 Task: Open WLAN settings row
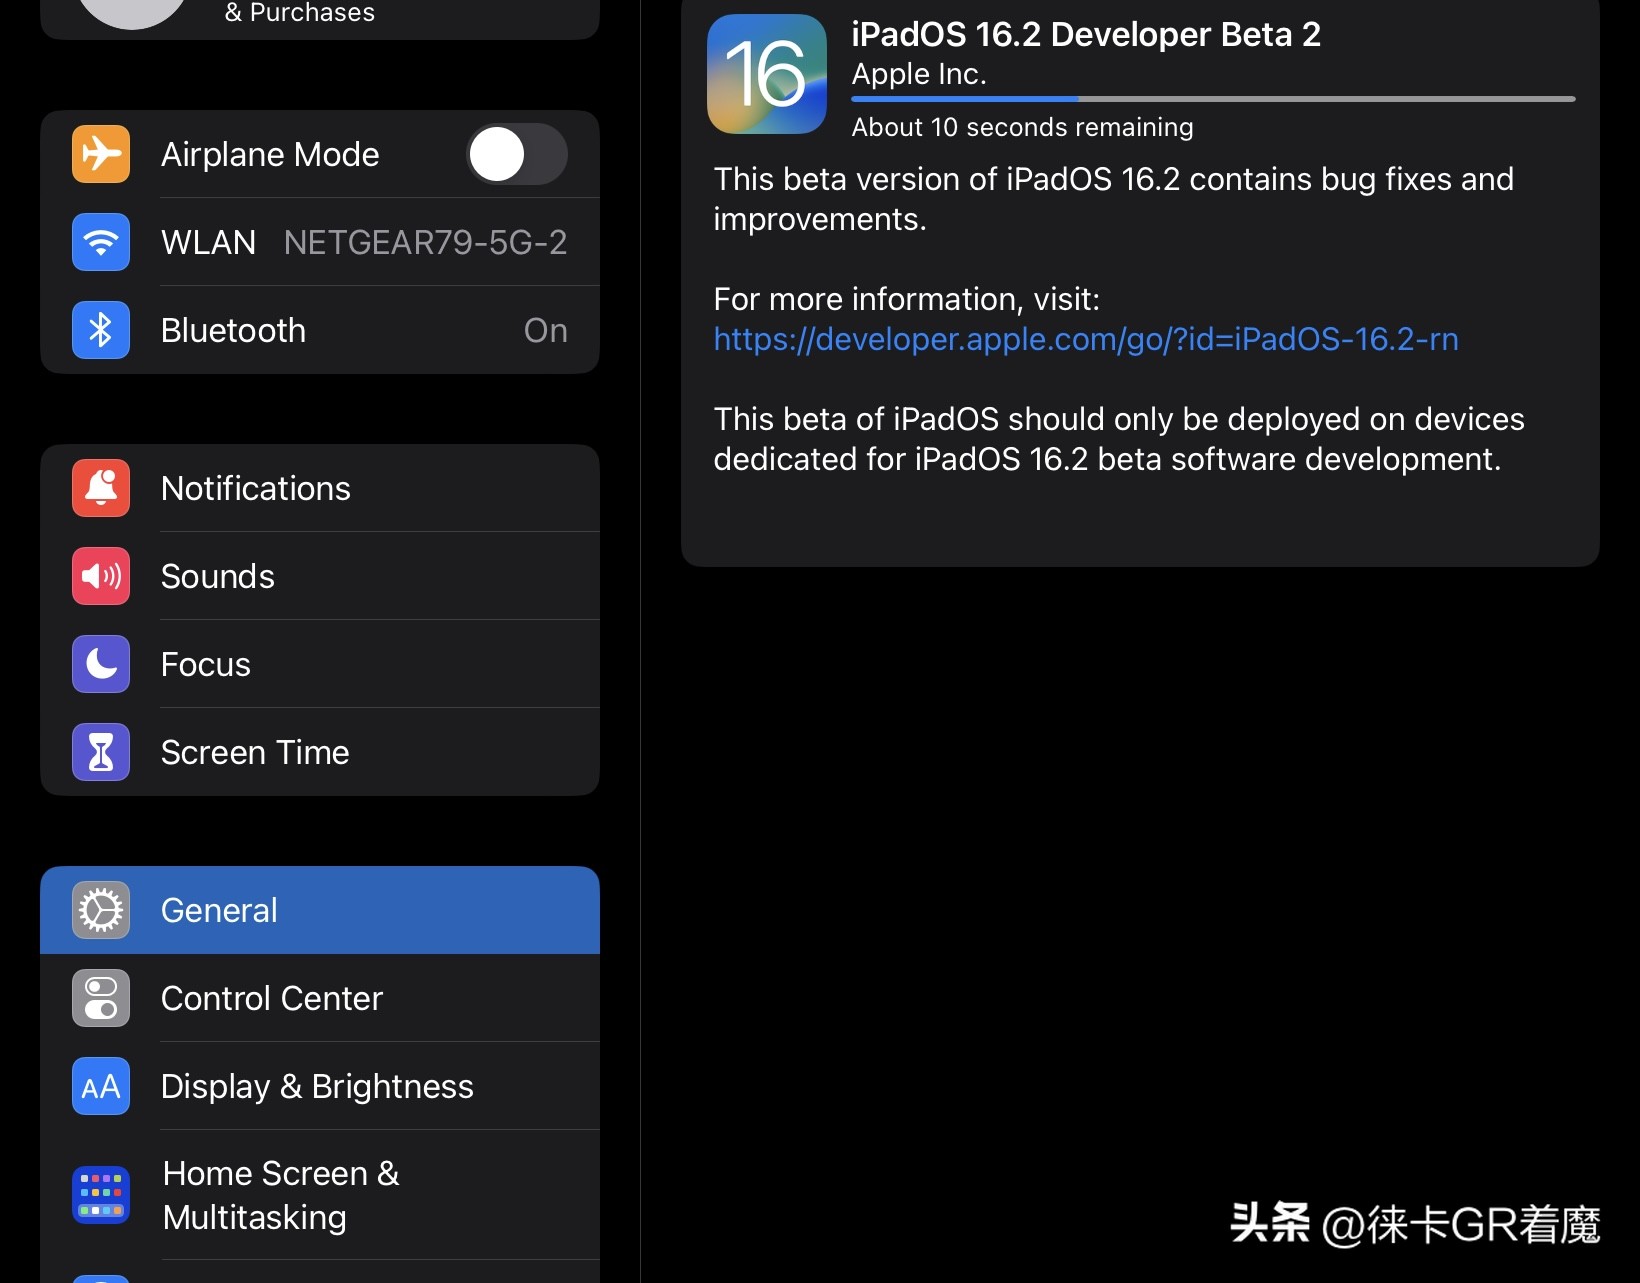click(x=320, y=242)
